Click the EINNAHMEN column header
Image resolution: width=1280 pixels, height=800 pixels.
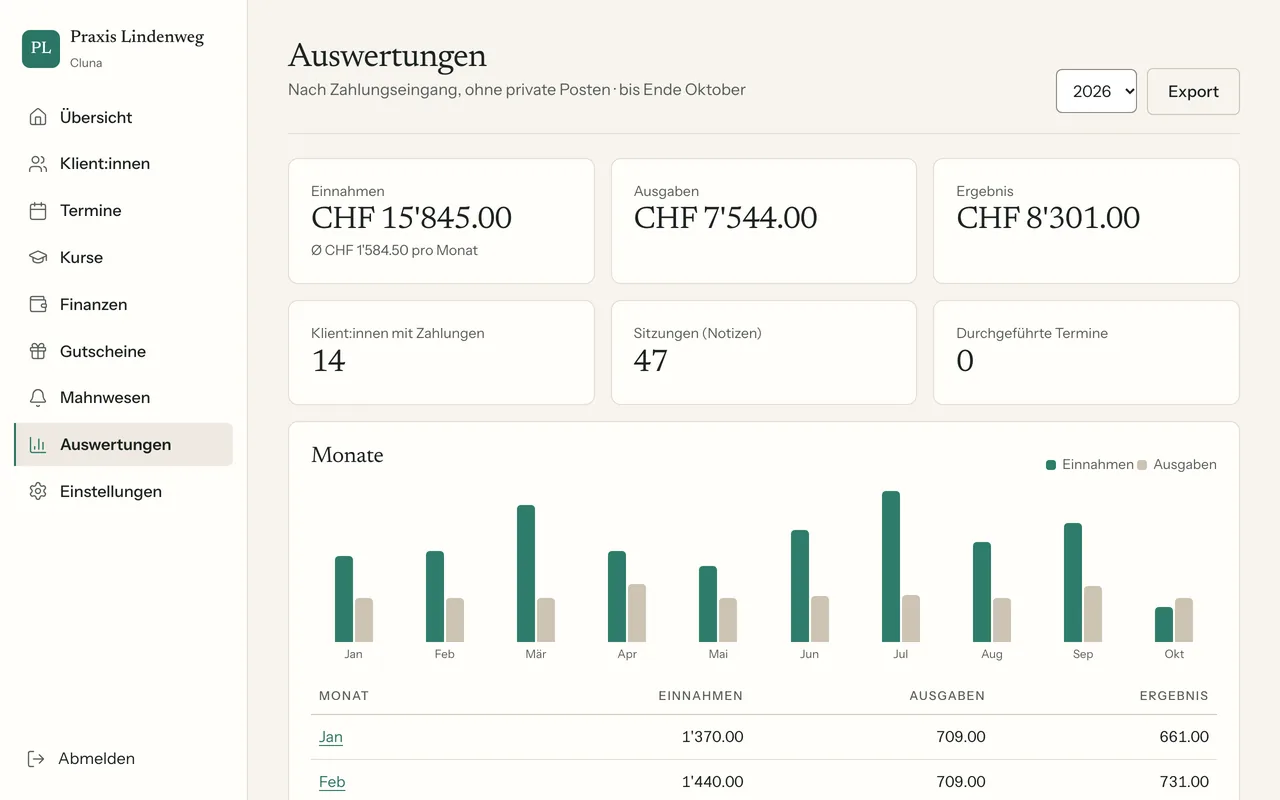coord(700,696)
